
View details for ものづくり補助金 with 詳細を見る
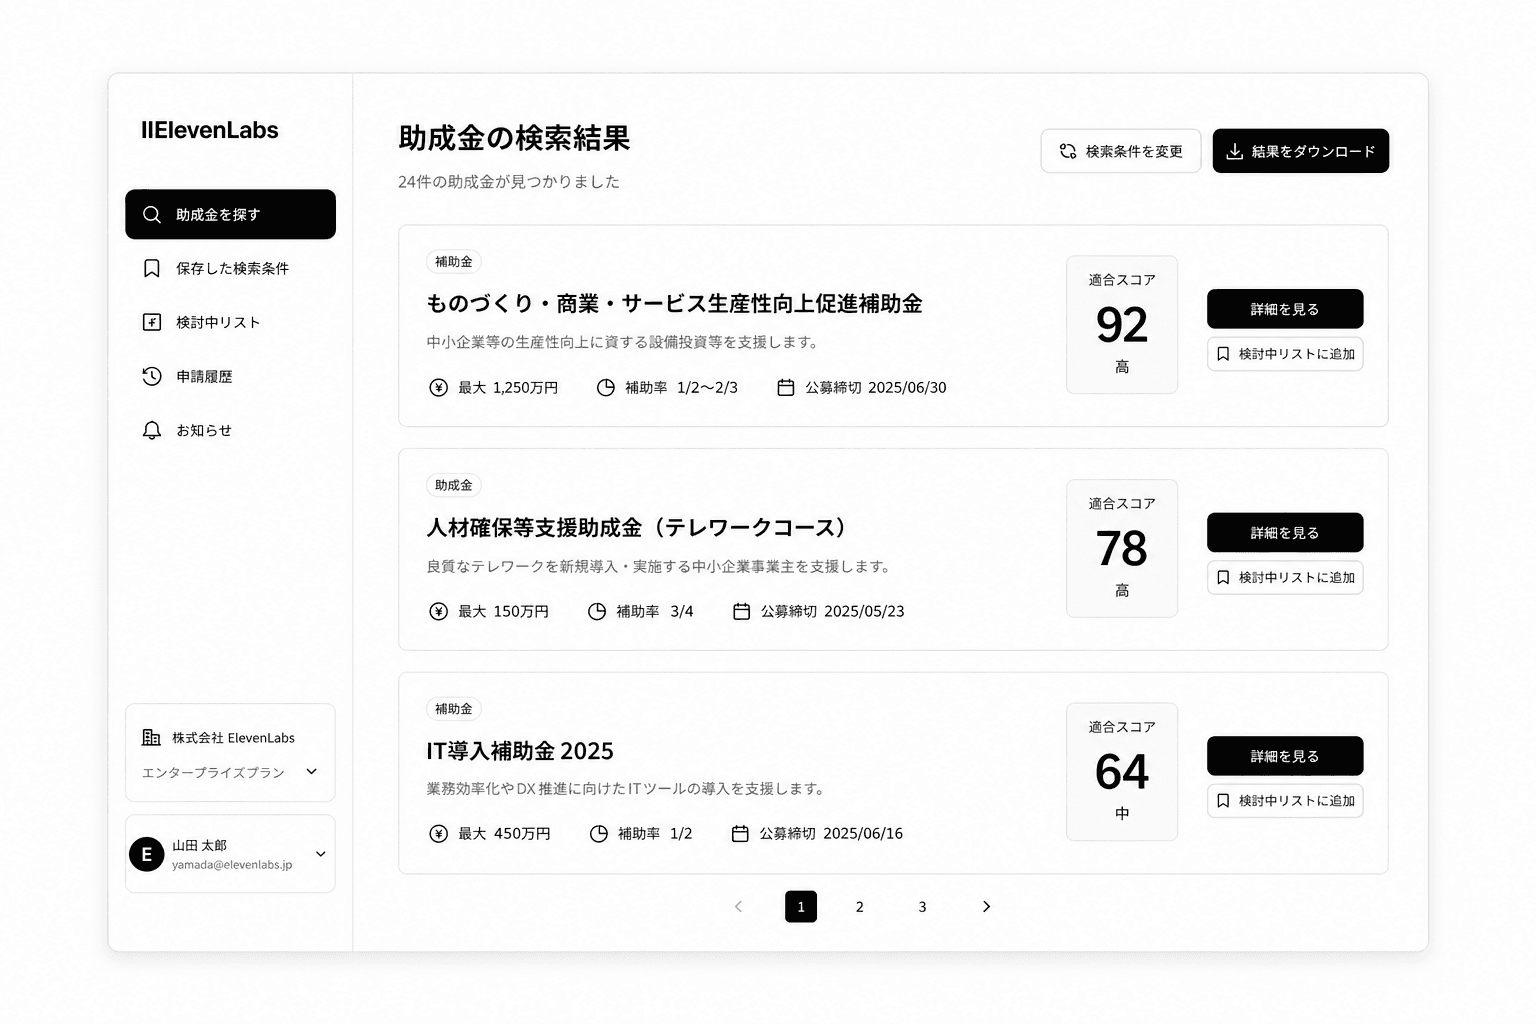pyautogui.click(x=1285, y=309)
